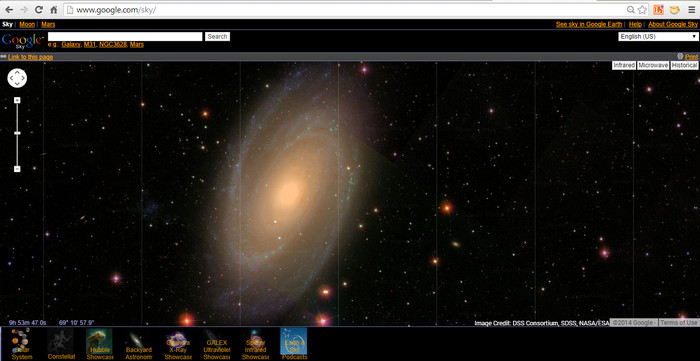This screenshot has width=700, height=361.
Task: Try the Galaxy example search link
Action: (x=71, y=45)
